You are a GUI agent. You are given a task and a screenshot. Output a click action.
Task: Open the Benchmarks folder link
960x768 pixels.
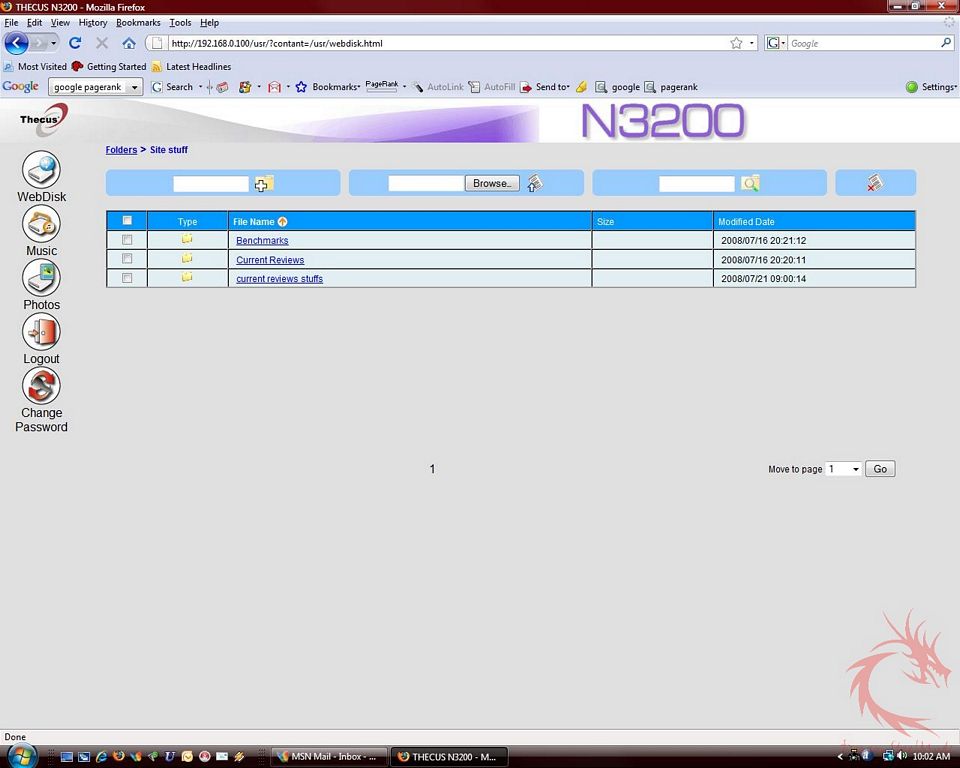[262, 241]
